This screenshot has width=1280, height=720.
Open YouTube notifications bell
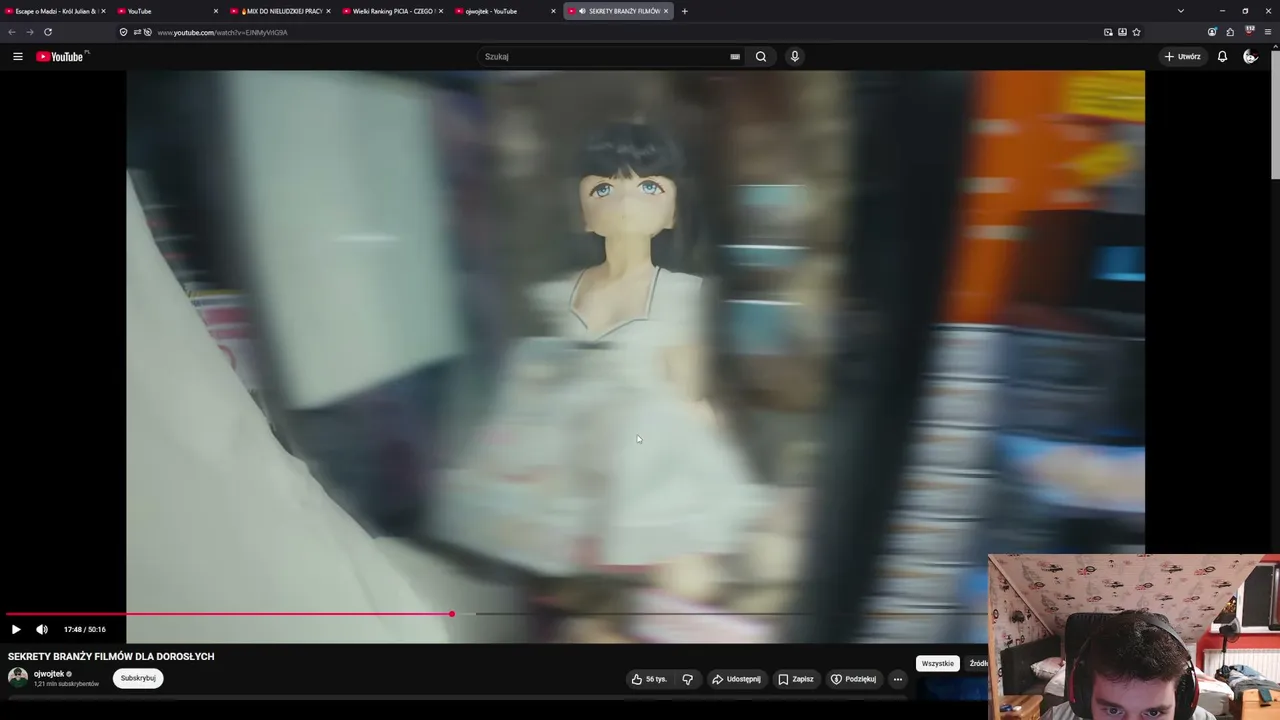click(x=1222, y=57)
